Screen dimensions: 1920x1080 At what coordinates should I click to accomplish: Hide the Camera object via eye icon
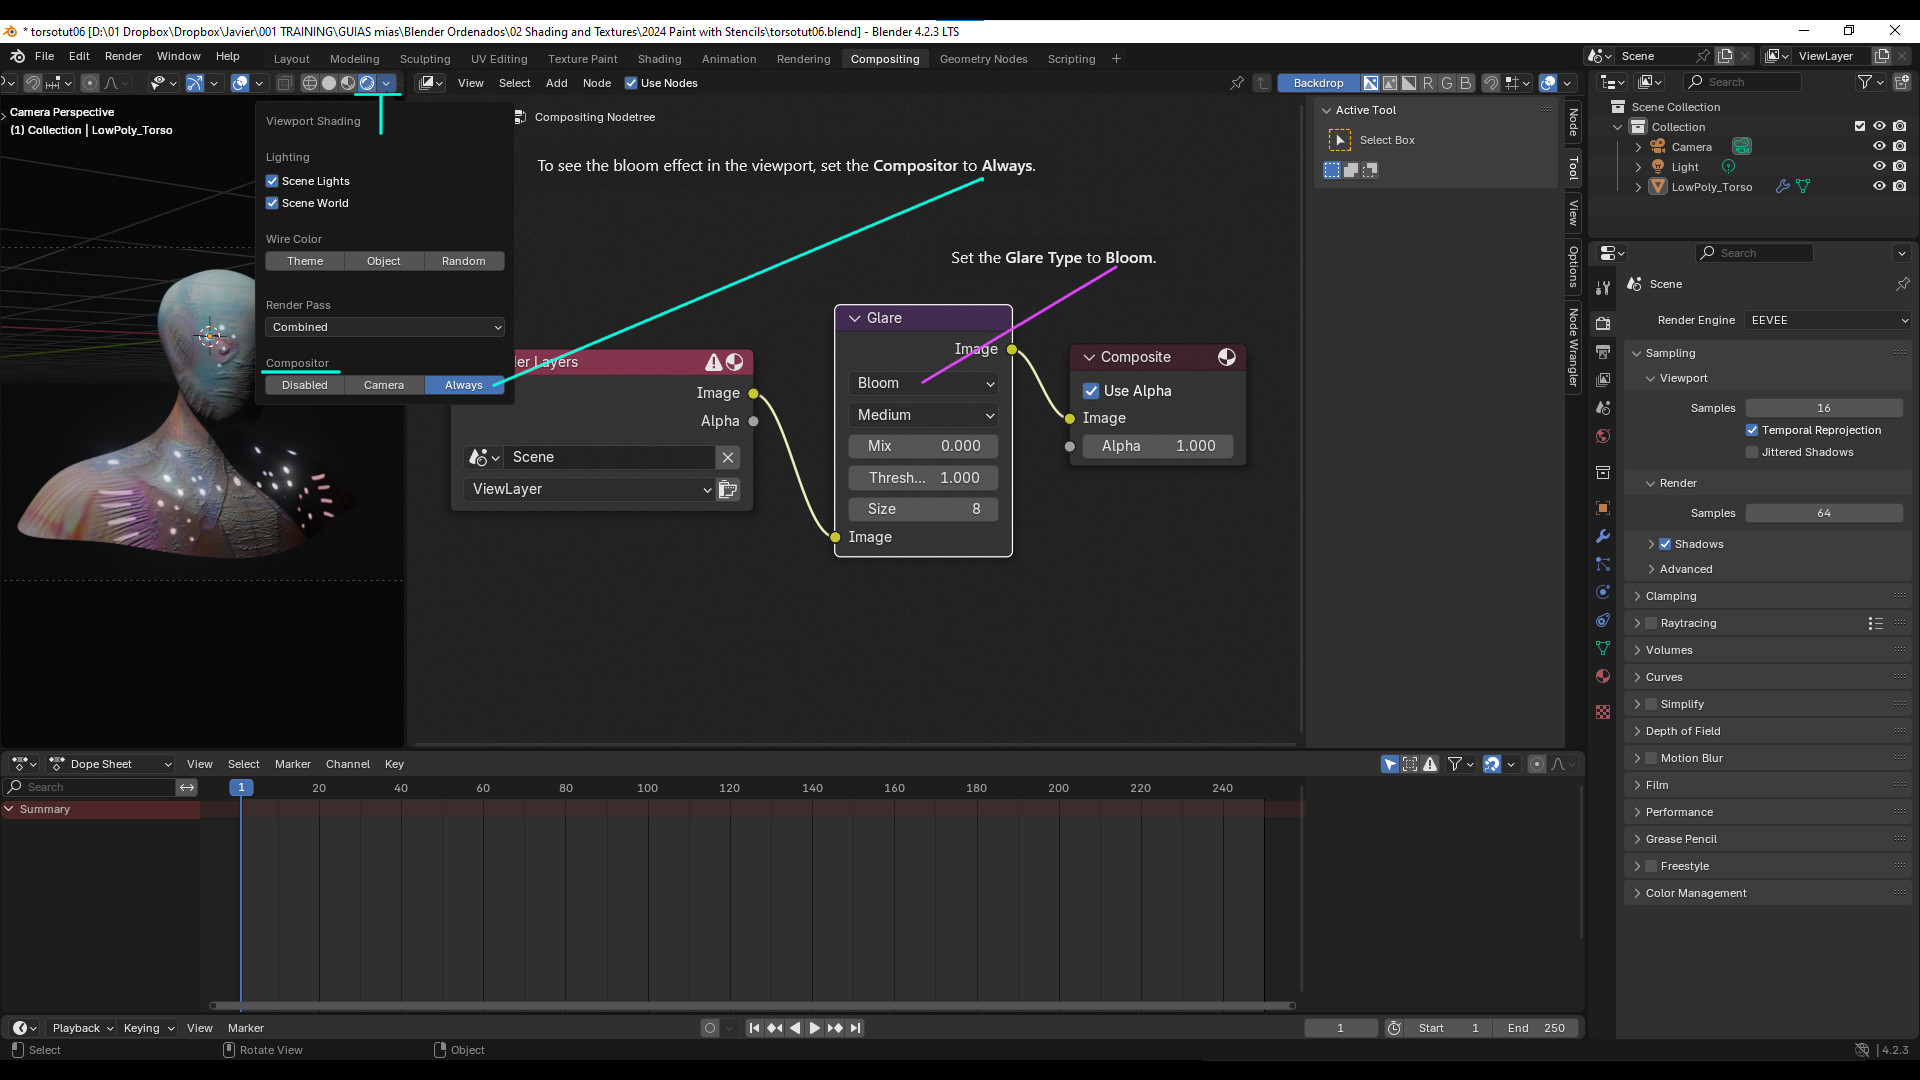[1879, 146]
